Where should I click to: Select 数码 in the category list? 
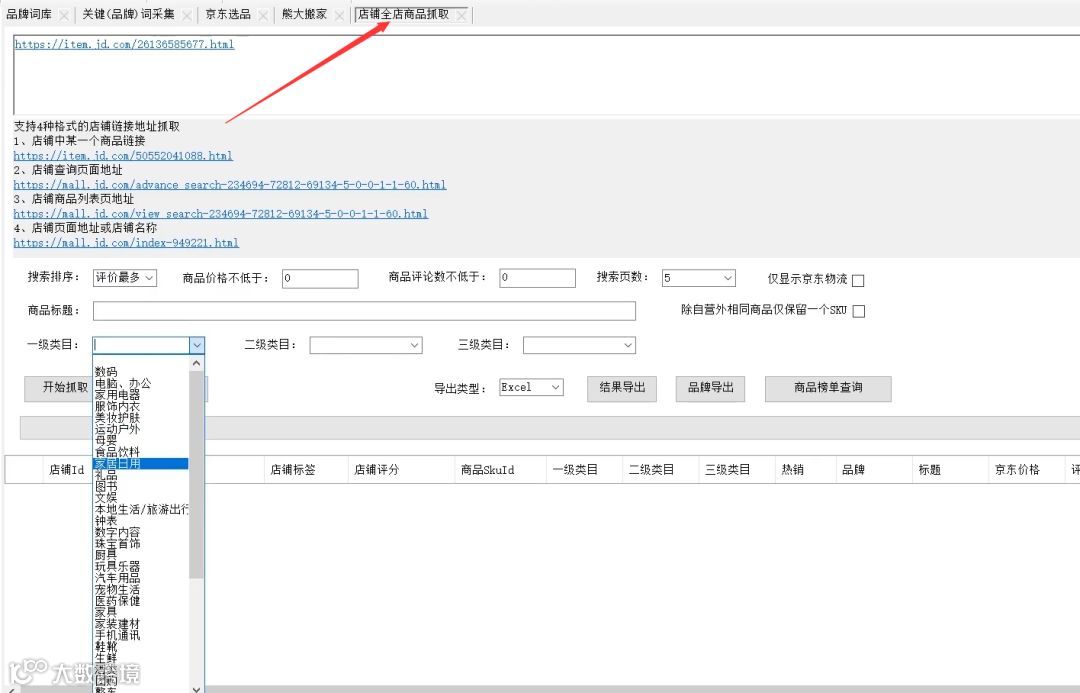coord(106,372)
